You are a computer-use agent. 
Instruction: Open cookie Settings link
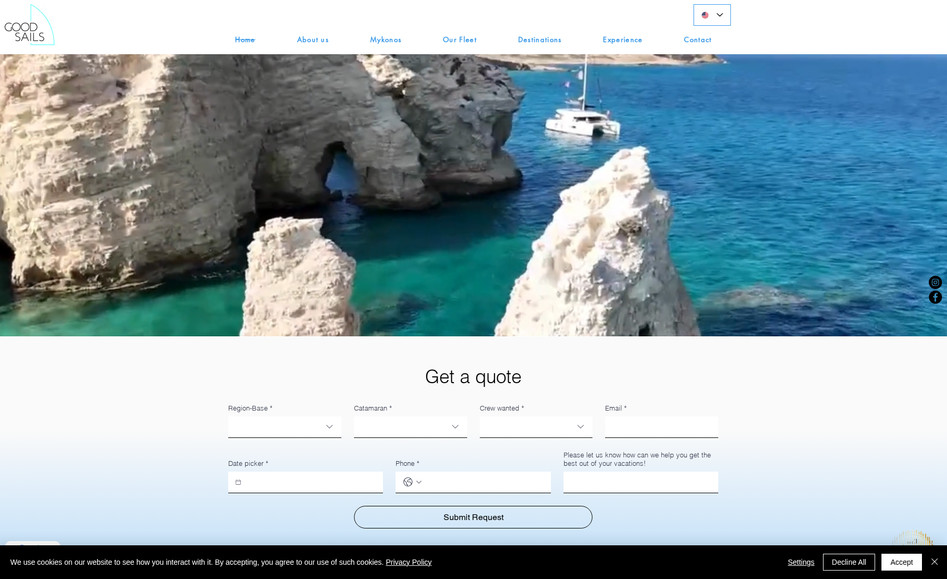pyautogui.click(x=800, y=562)
